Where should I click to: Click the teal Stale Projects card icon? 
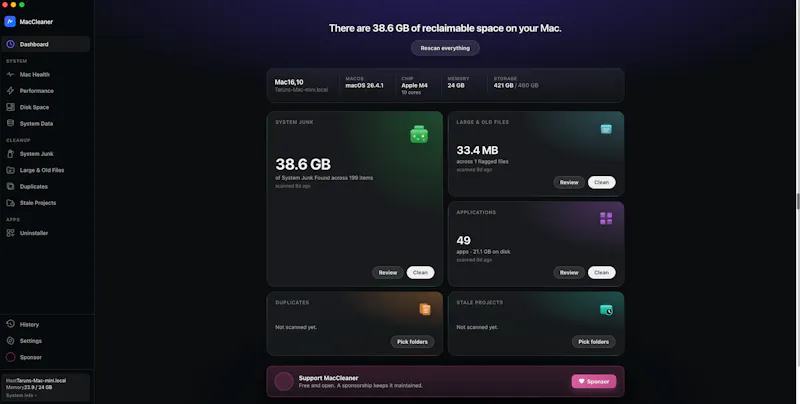tap(606, 310)
